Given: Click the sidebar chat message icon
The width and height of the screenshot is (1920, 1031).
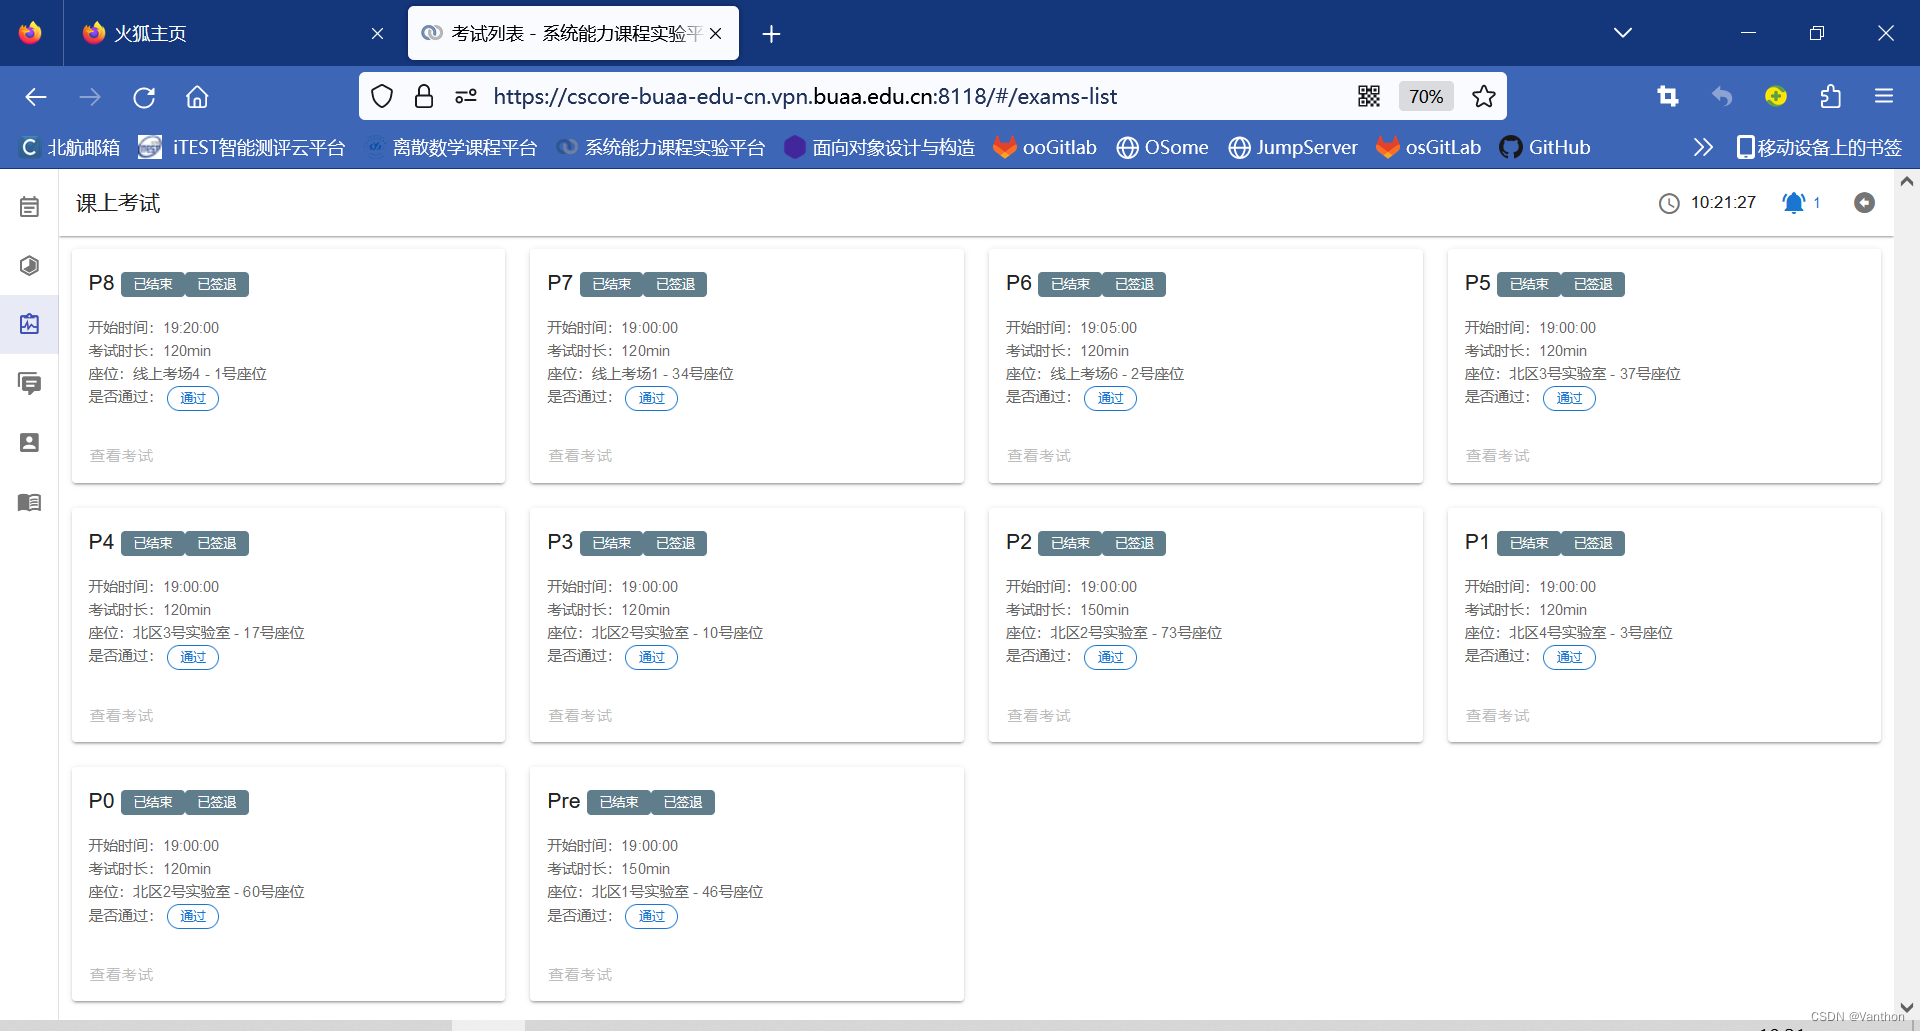Looking at the screenshot, I should pos(29,383).
